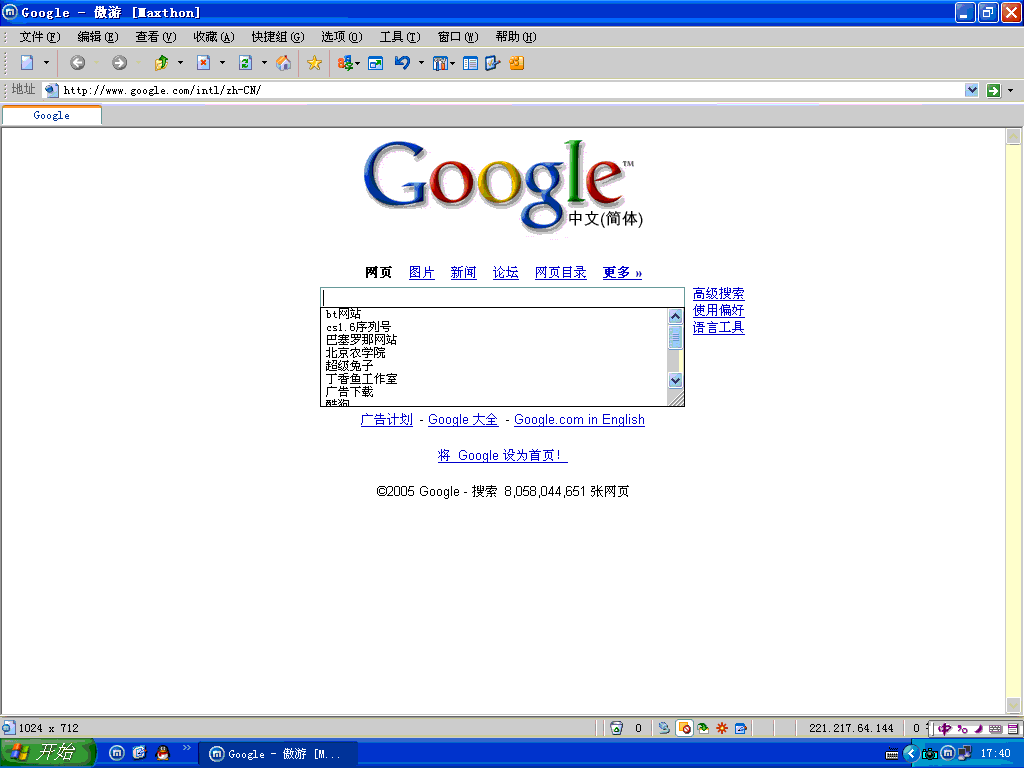Refresh the page with the Refresh icon
The height and width of the screenshot is (768, 1024).
coord(245,63)
